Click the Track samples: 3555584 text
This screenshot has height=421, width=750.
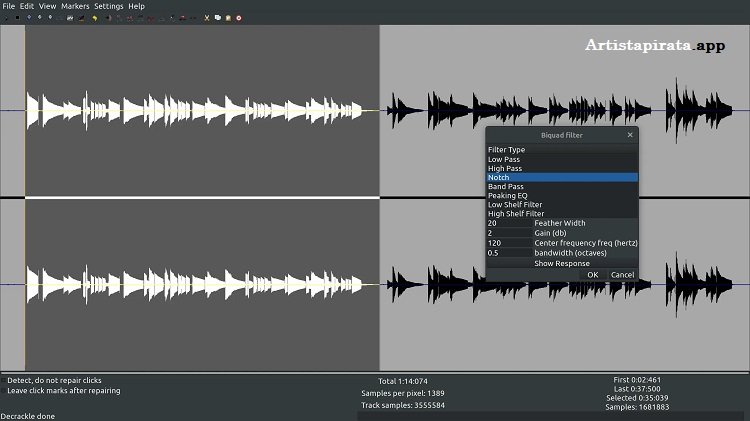(x=403, y=405)
